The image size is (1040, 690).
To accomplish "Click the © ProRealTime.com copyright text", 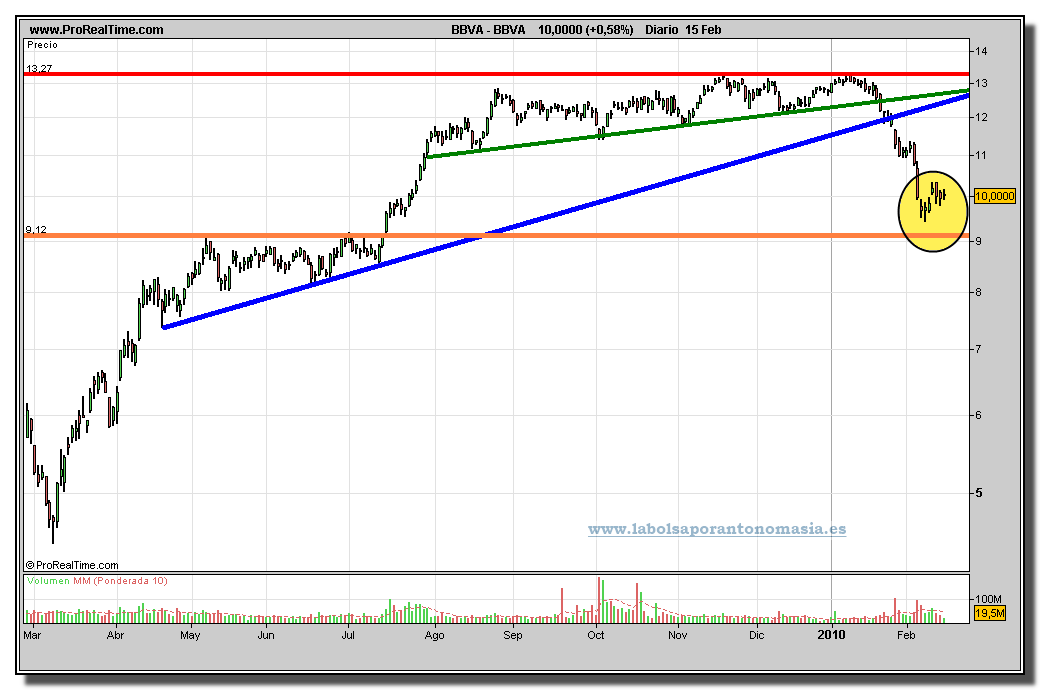I will coord(72,565).
